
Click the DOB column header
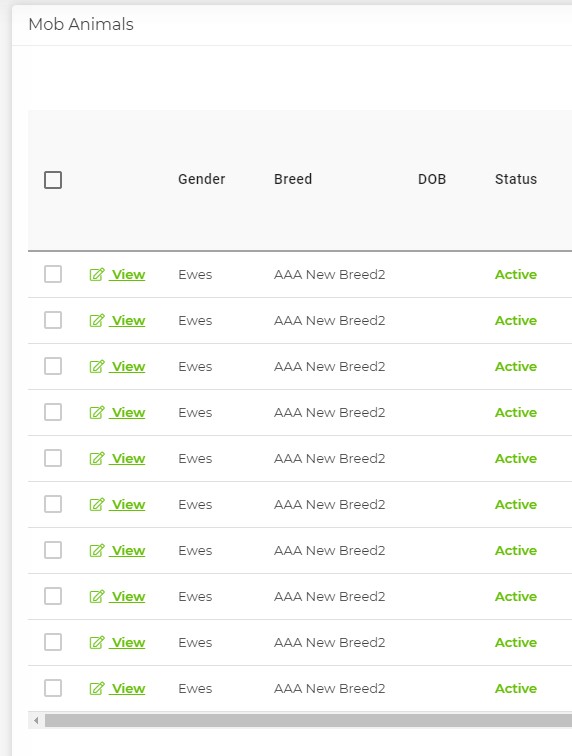click(x=432, y=179)
